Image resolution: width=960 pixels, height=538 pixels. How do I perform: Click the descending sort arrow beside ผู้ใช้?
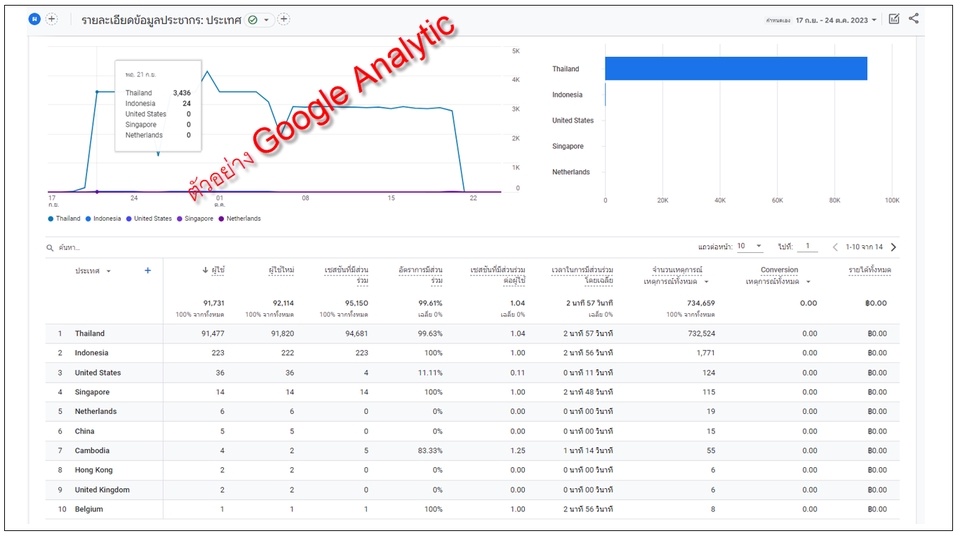point(205,270)
